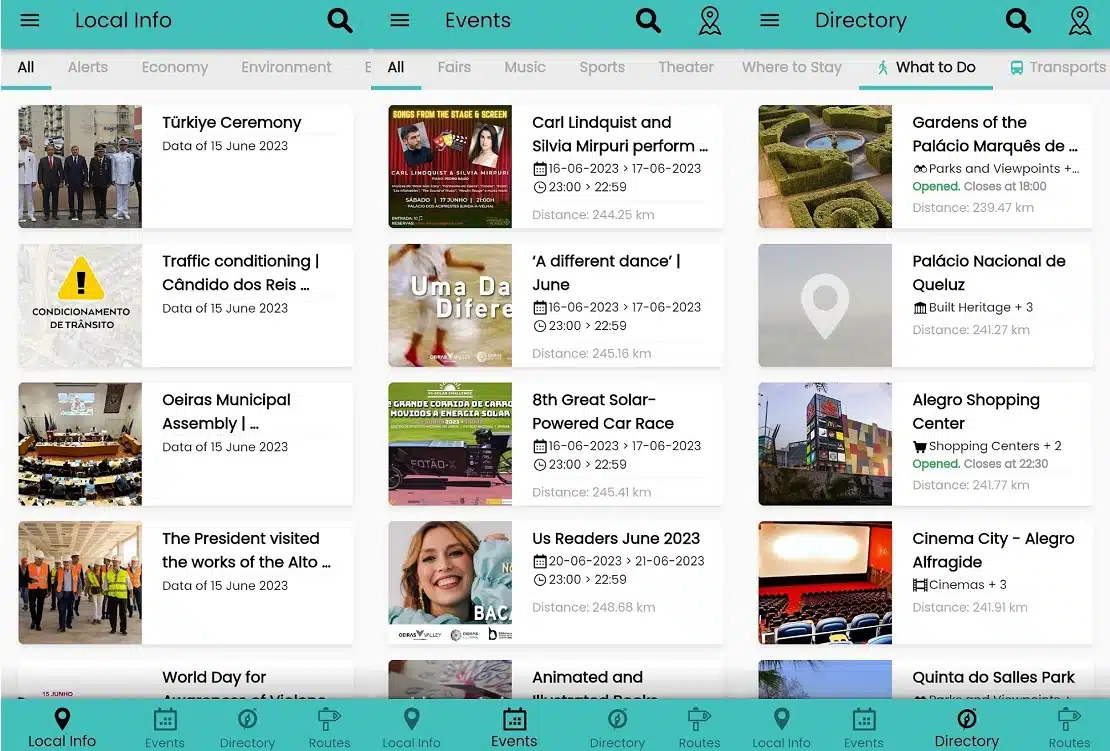Switch to Sports events tab
The image size is (1110, 751).
point(602,67)
